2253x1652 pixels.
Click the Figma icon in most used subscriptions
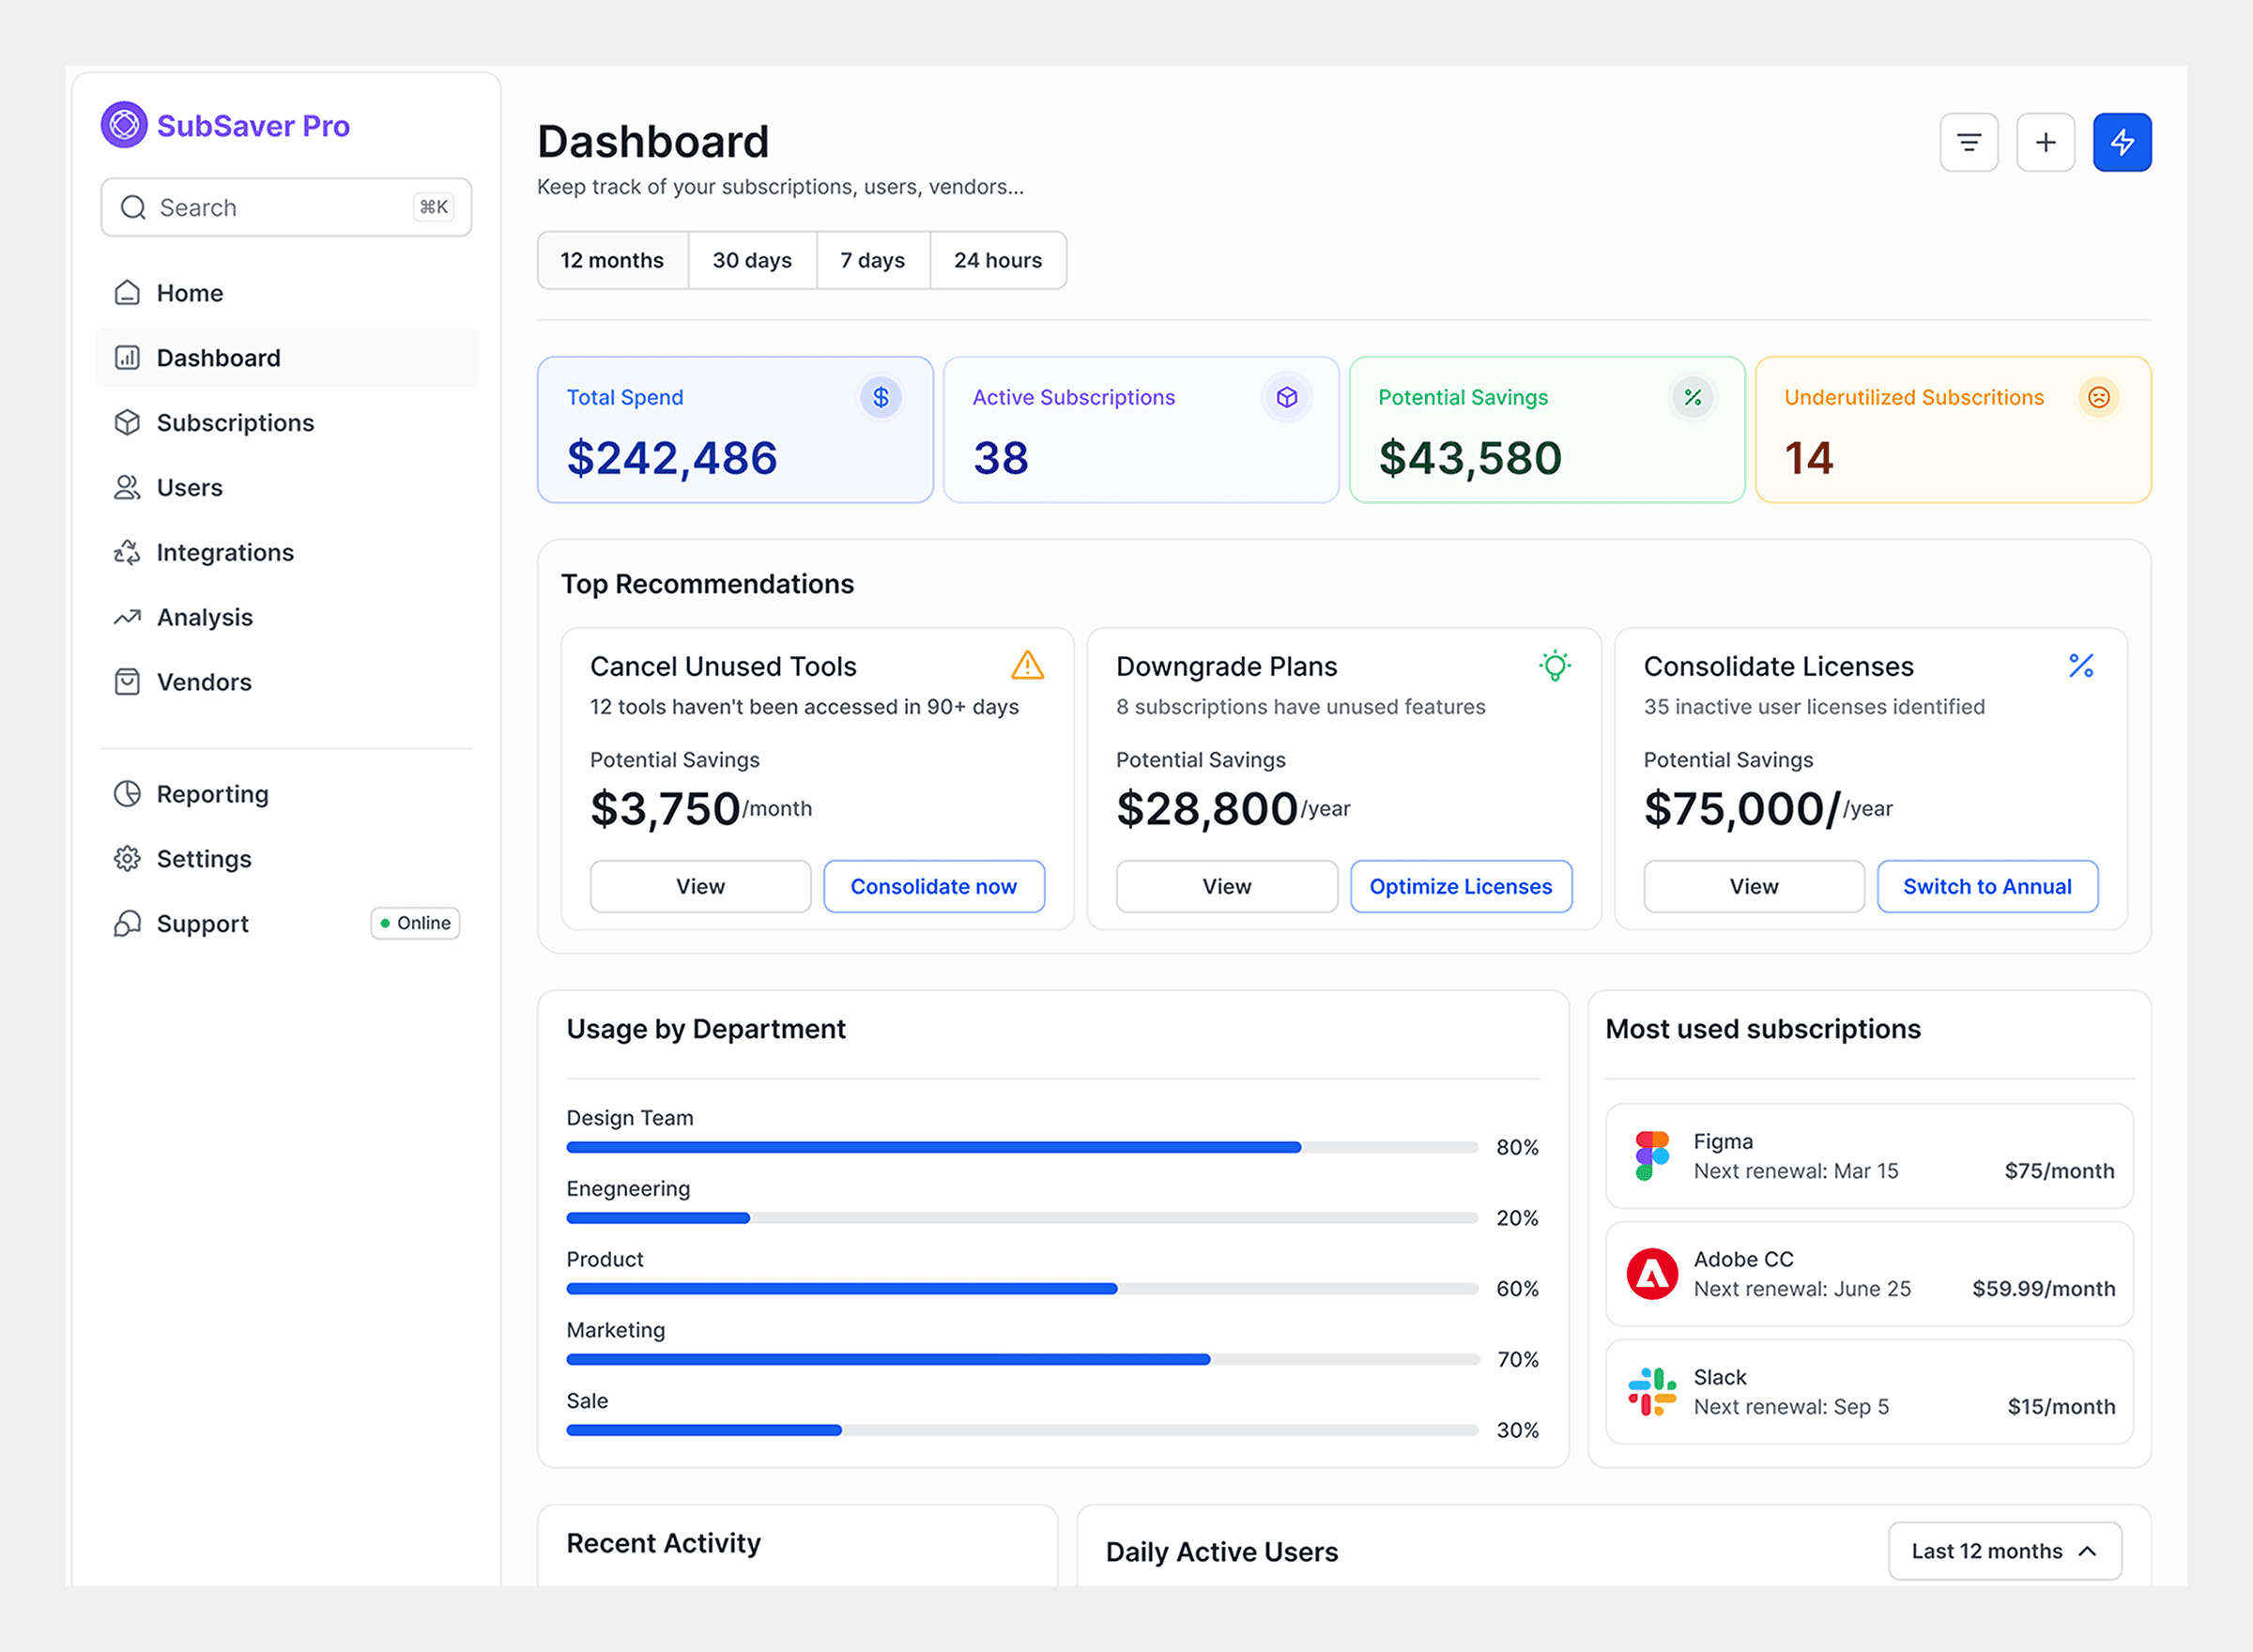coord(1650,1156)
